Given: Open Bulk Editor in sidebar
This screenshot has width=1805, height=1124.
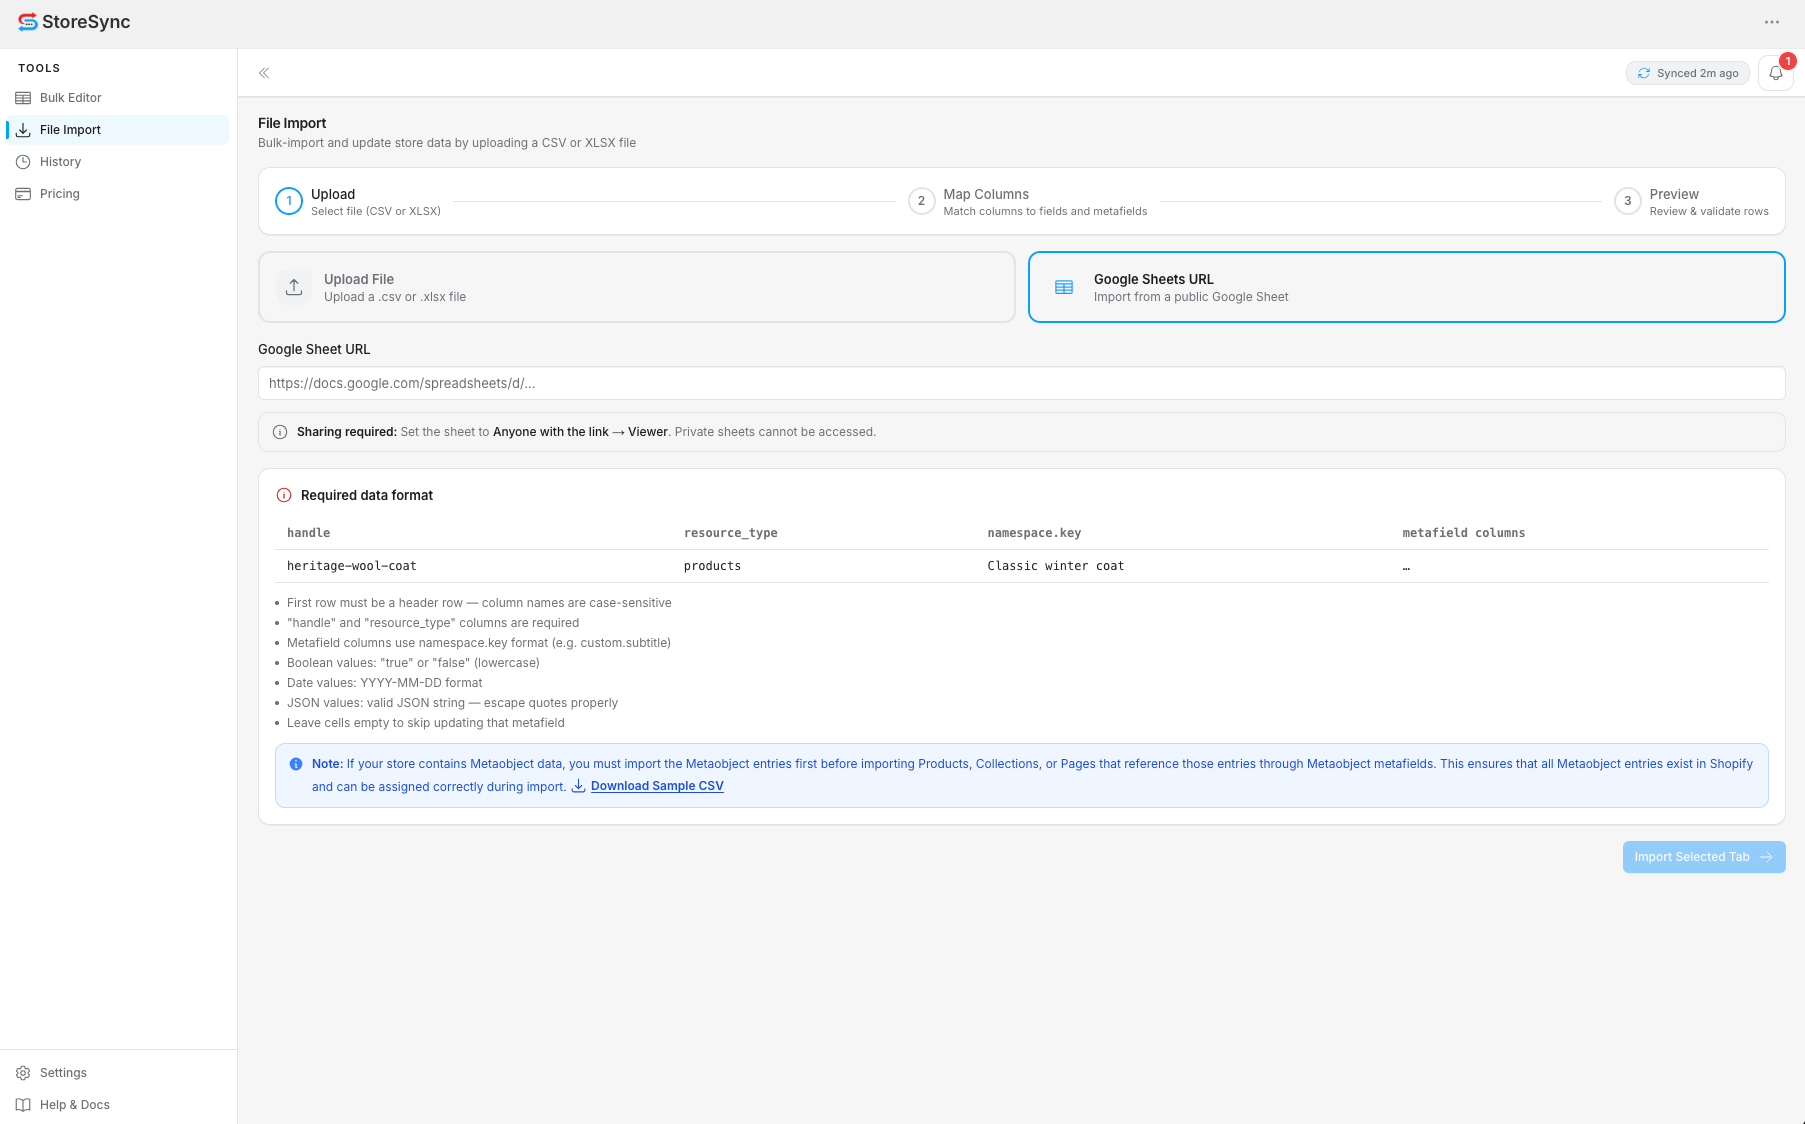Looking at the screenshot, I should [118, 98].
